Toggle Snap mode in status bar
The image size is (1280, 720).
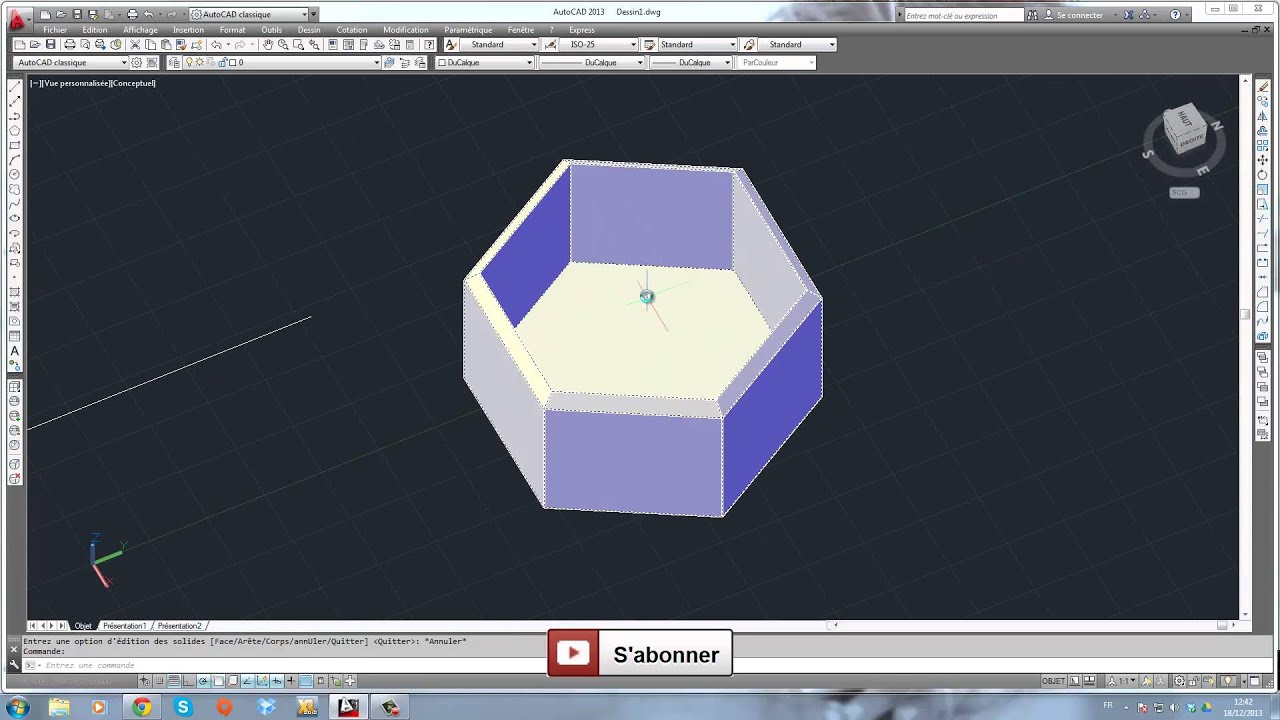click(x=159, y=681)
